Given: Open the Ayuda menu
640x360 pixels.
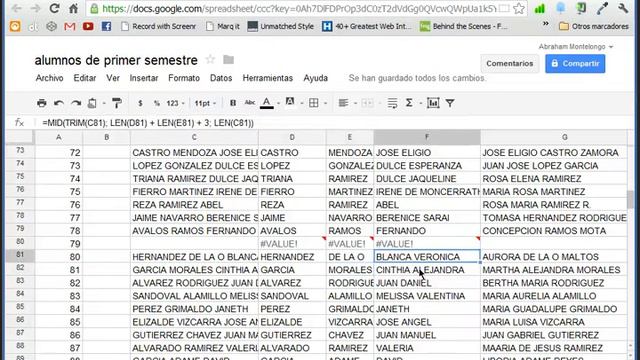Looking at the screenshot, I should tap(316, 78).
